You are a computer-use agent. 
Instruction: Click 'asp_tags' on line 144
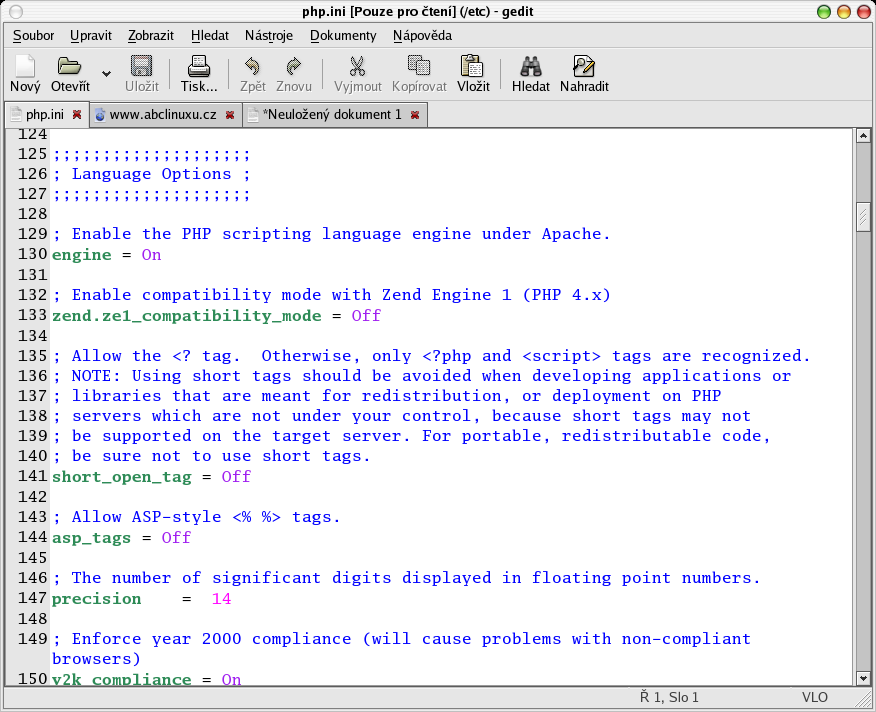coord(92,538)
